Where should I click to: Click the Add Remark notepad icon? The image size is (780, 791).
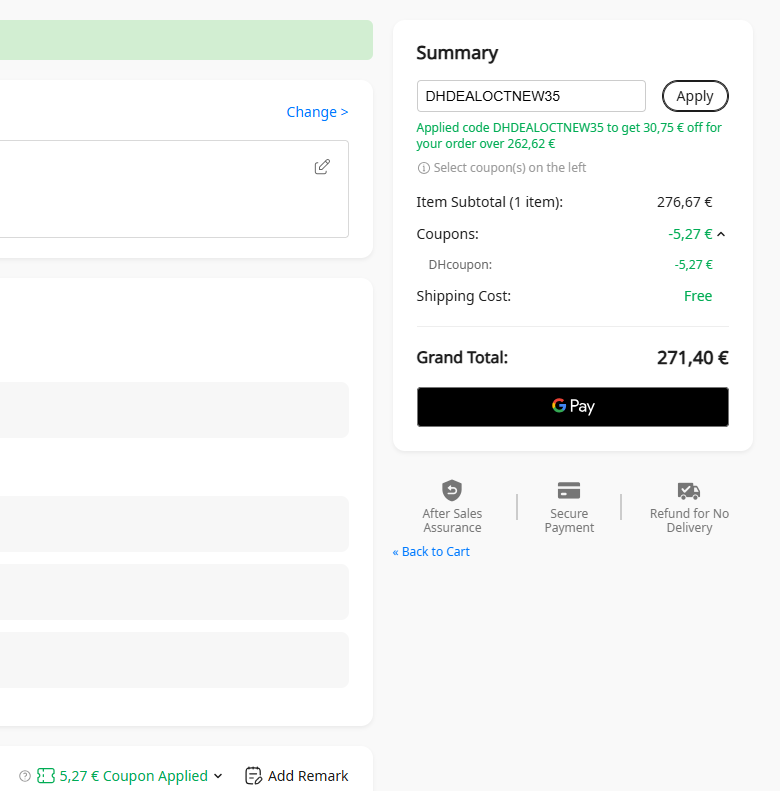coord(254,776)
